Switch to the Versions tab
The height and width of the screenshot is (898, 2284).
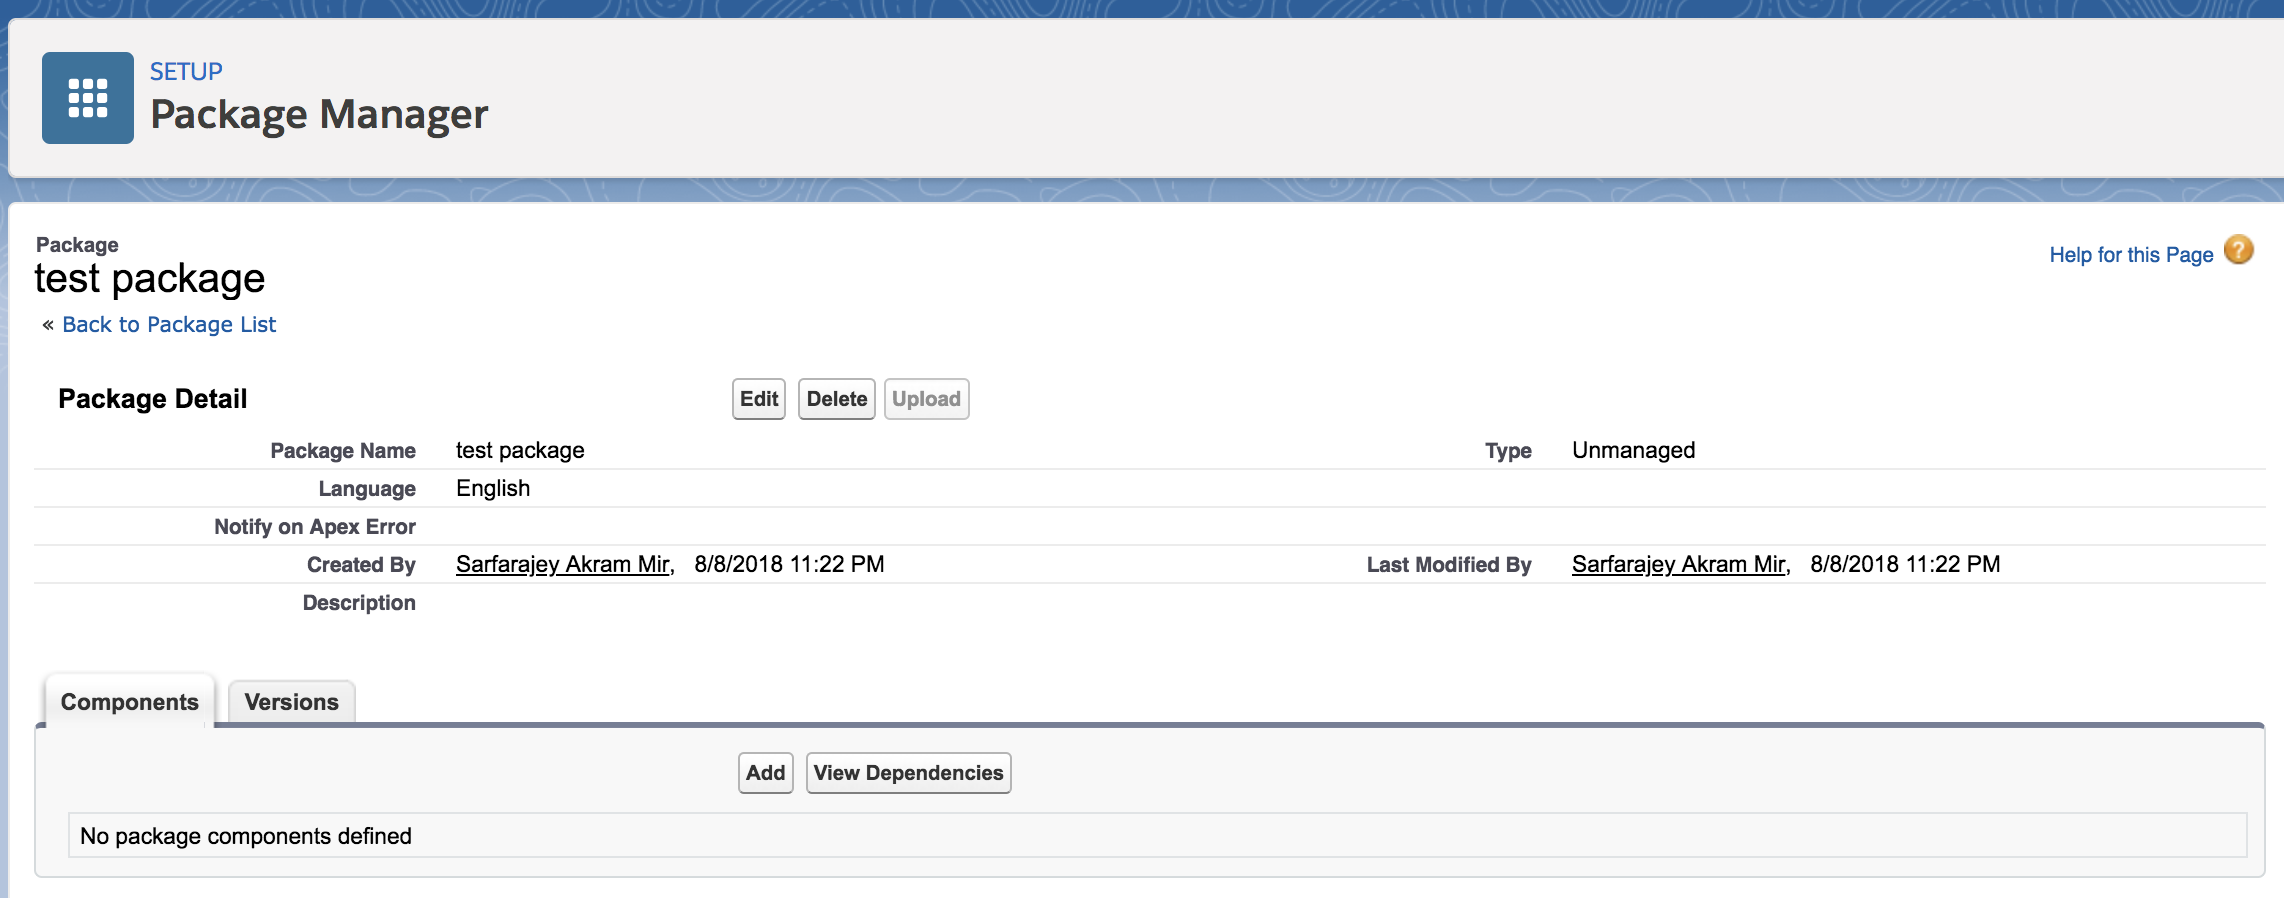(x=291, y=702)
